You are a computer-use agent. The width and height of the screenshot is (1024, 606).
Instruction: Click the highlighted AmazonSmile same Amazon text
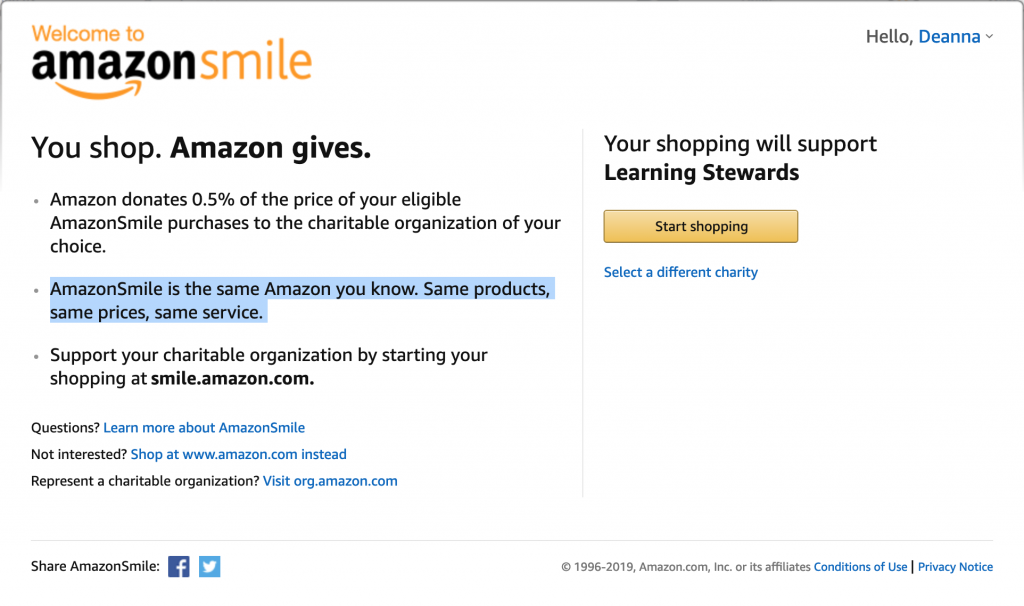click(x=300, y=300)
